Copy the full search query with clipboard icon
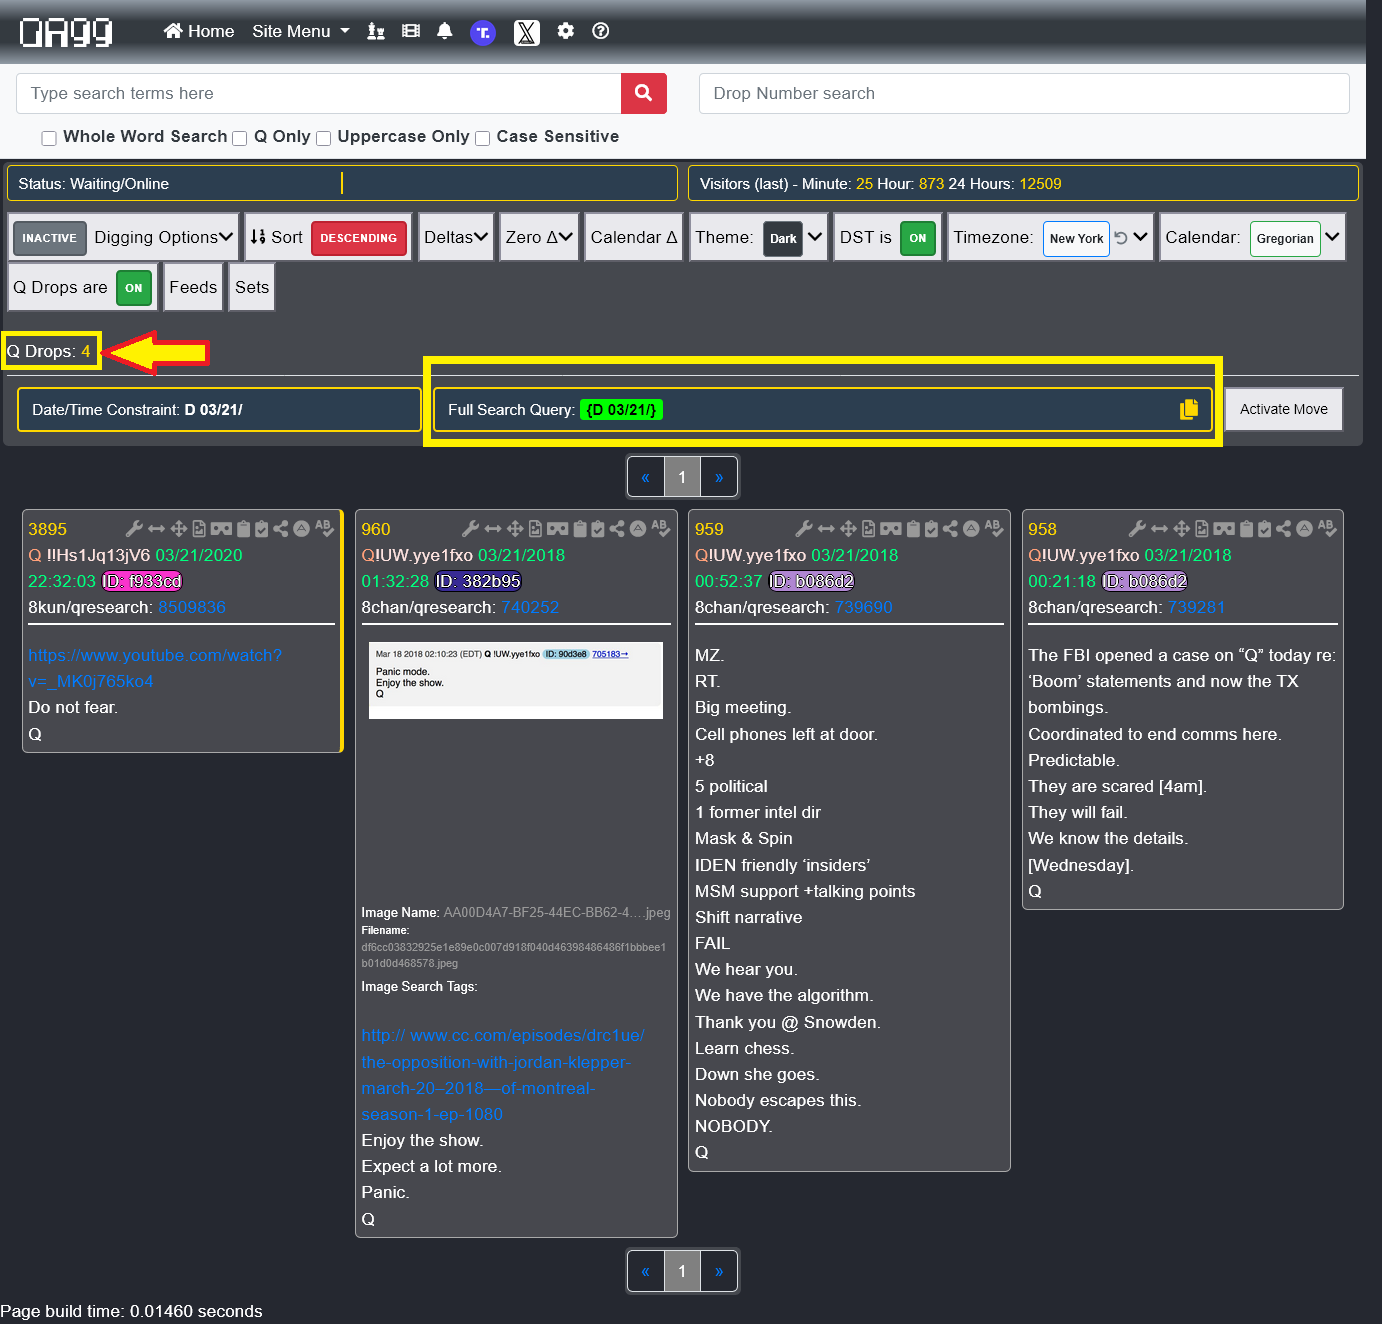Image resolution: width=1382 pixels, height=1324 pixels. coord(1188,409)
